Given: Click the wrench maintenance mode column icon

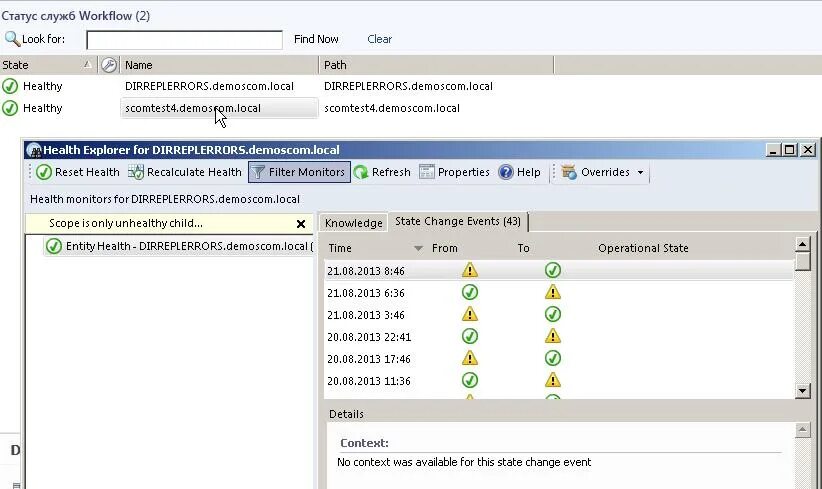Looking at the screenshot, I should (x=109, y=65).
